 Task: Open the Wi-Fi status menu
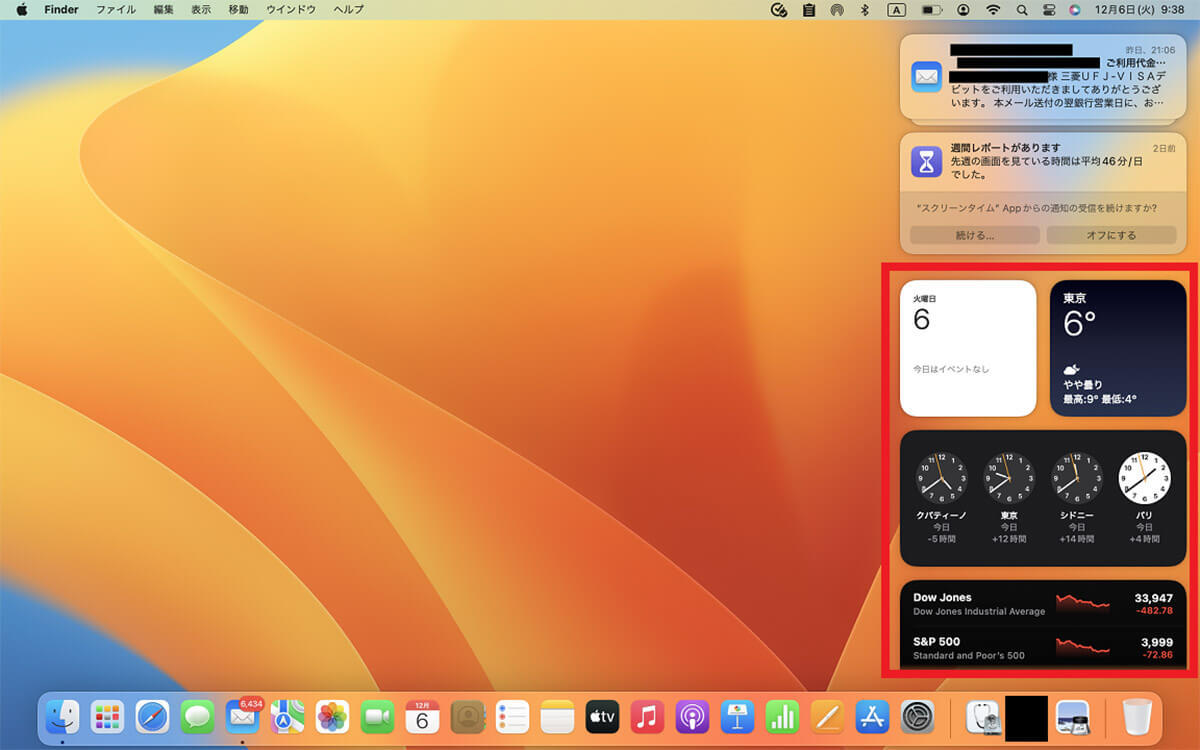point(993,9)
